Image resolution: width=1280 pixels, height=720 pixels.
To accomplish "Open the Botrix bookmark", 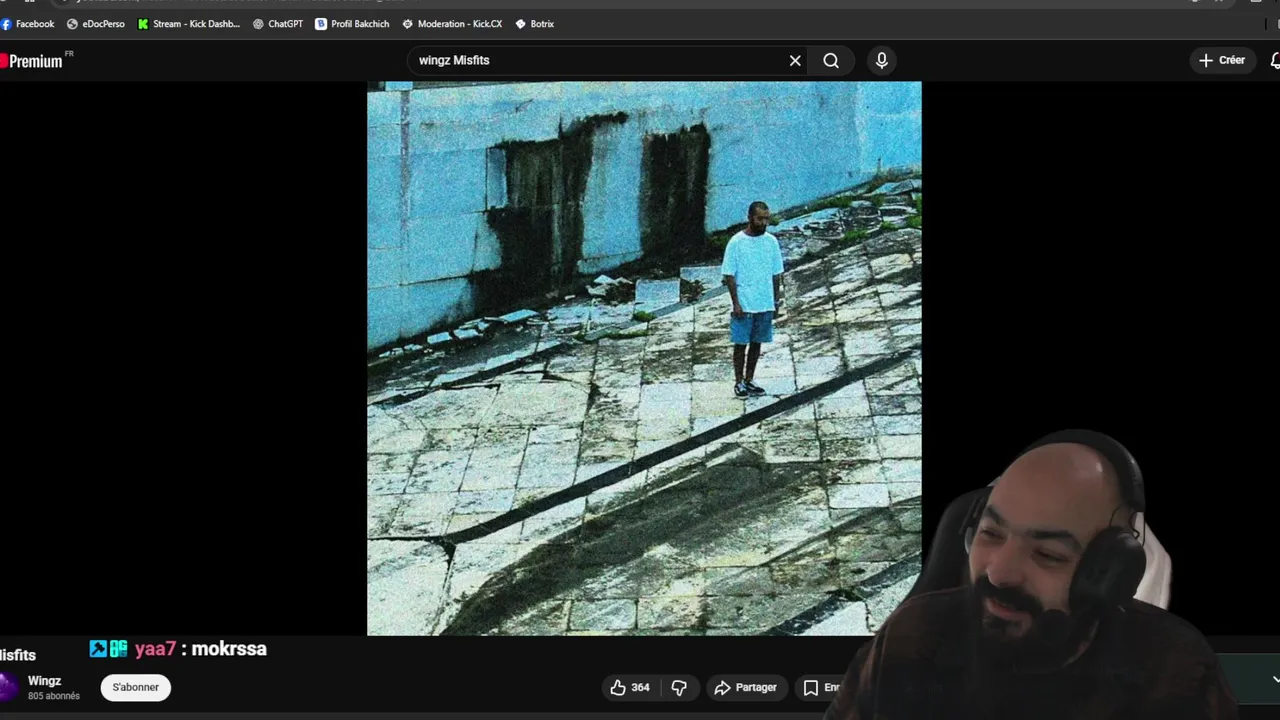I will (534, 24).
